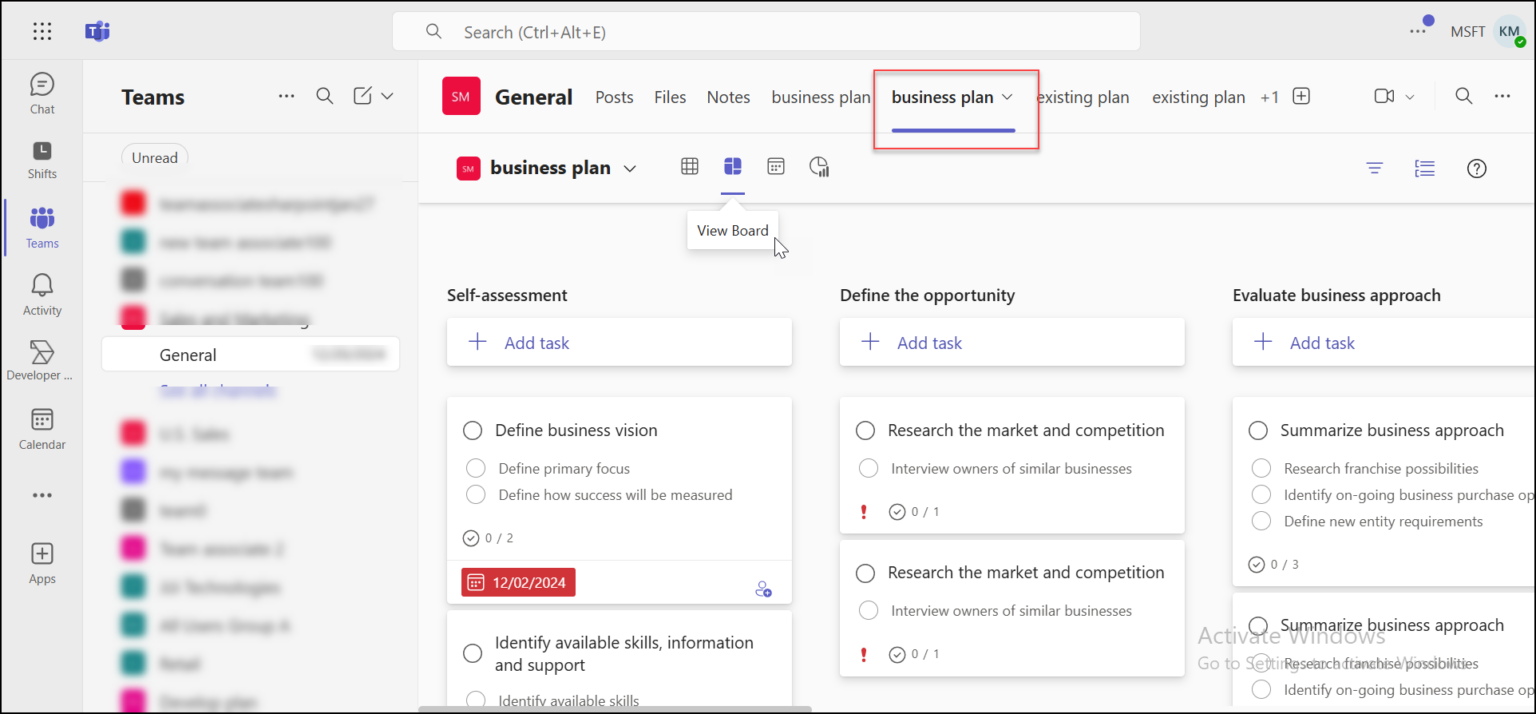Expand the compose new message chevron in Teams panel
The image size is (1536, 714).
(389, 95)
